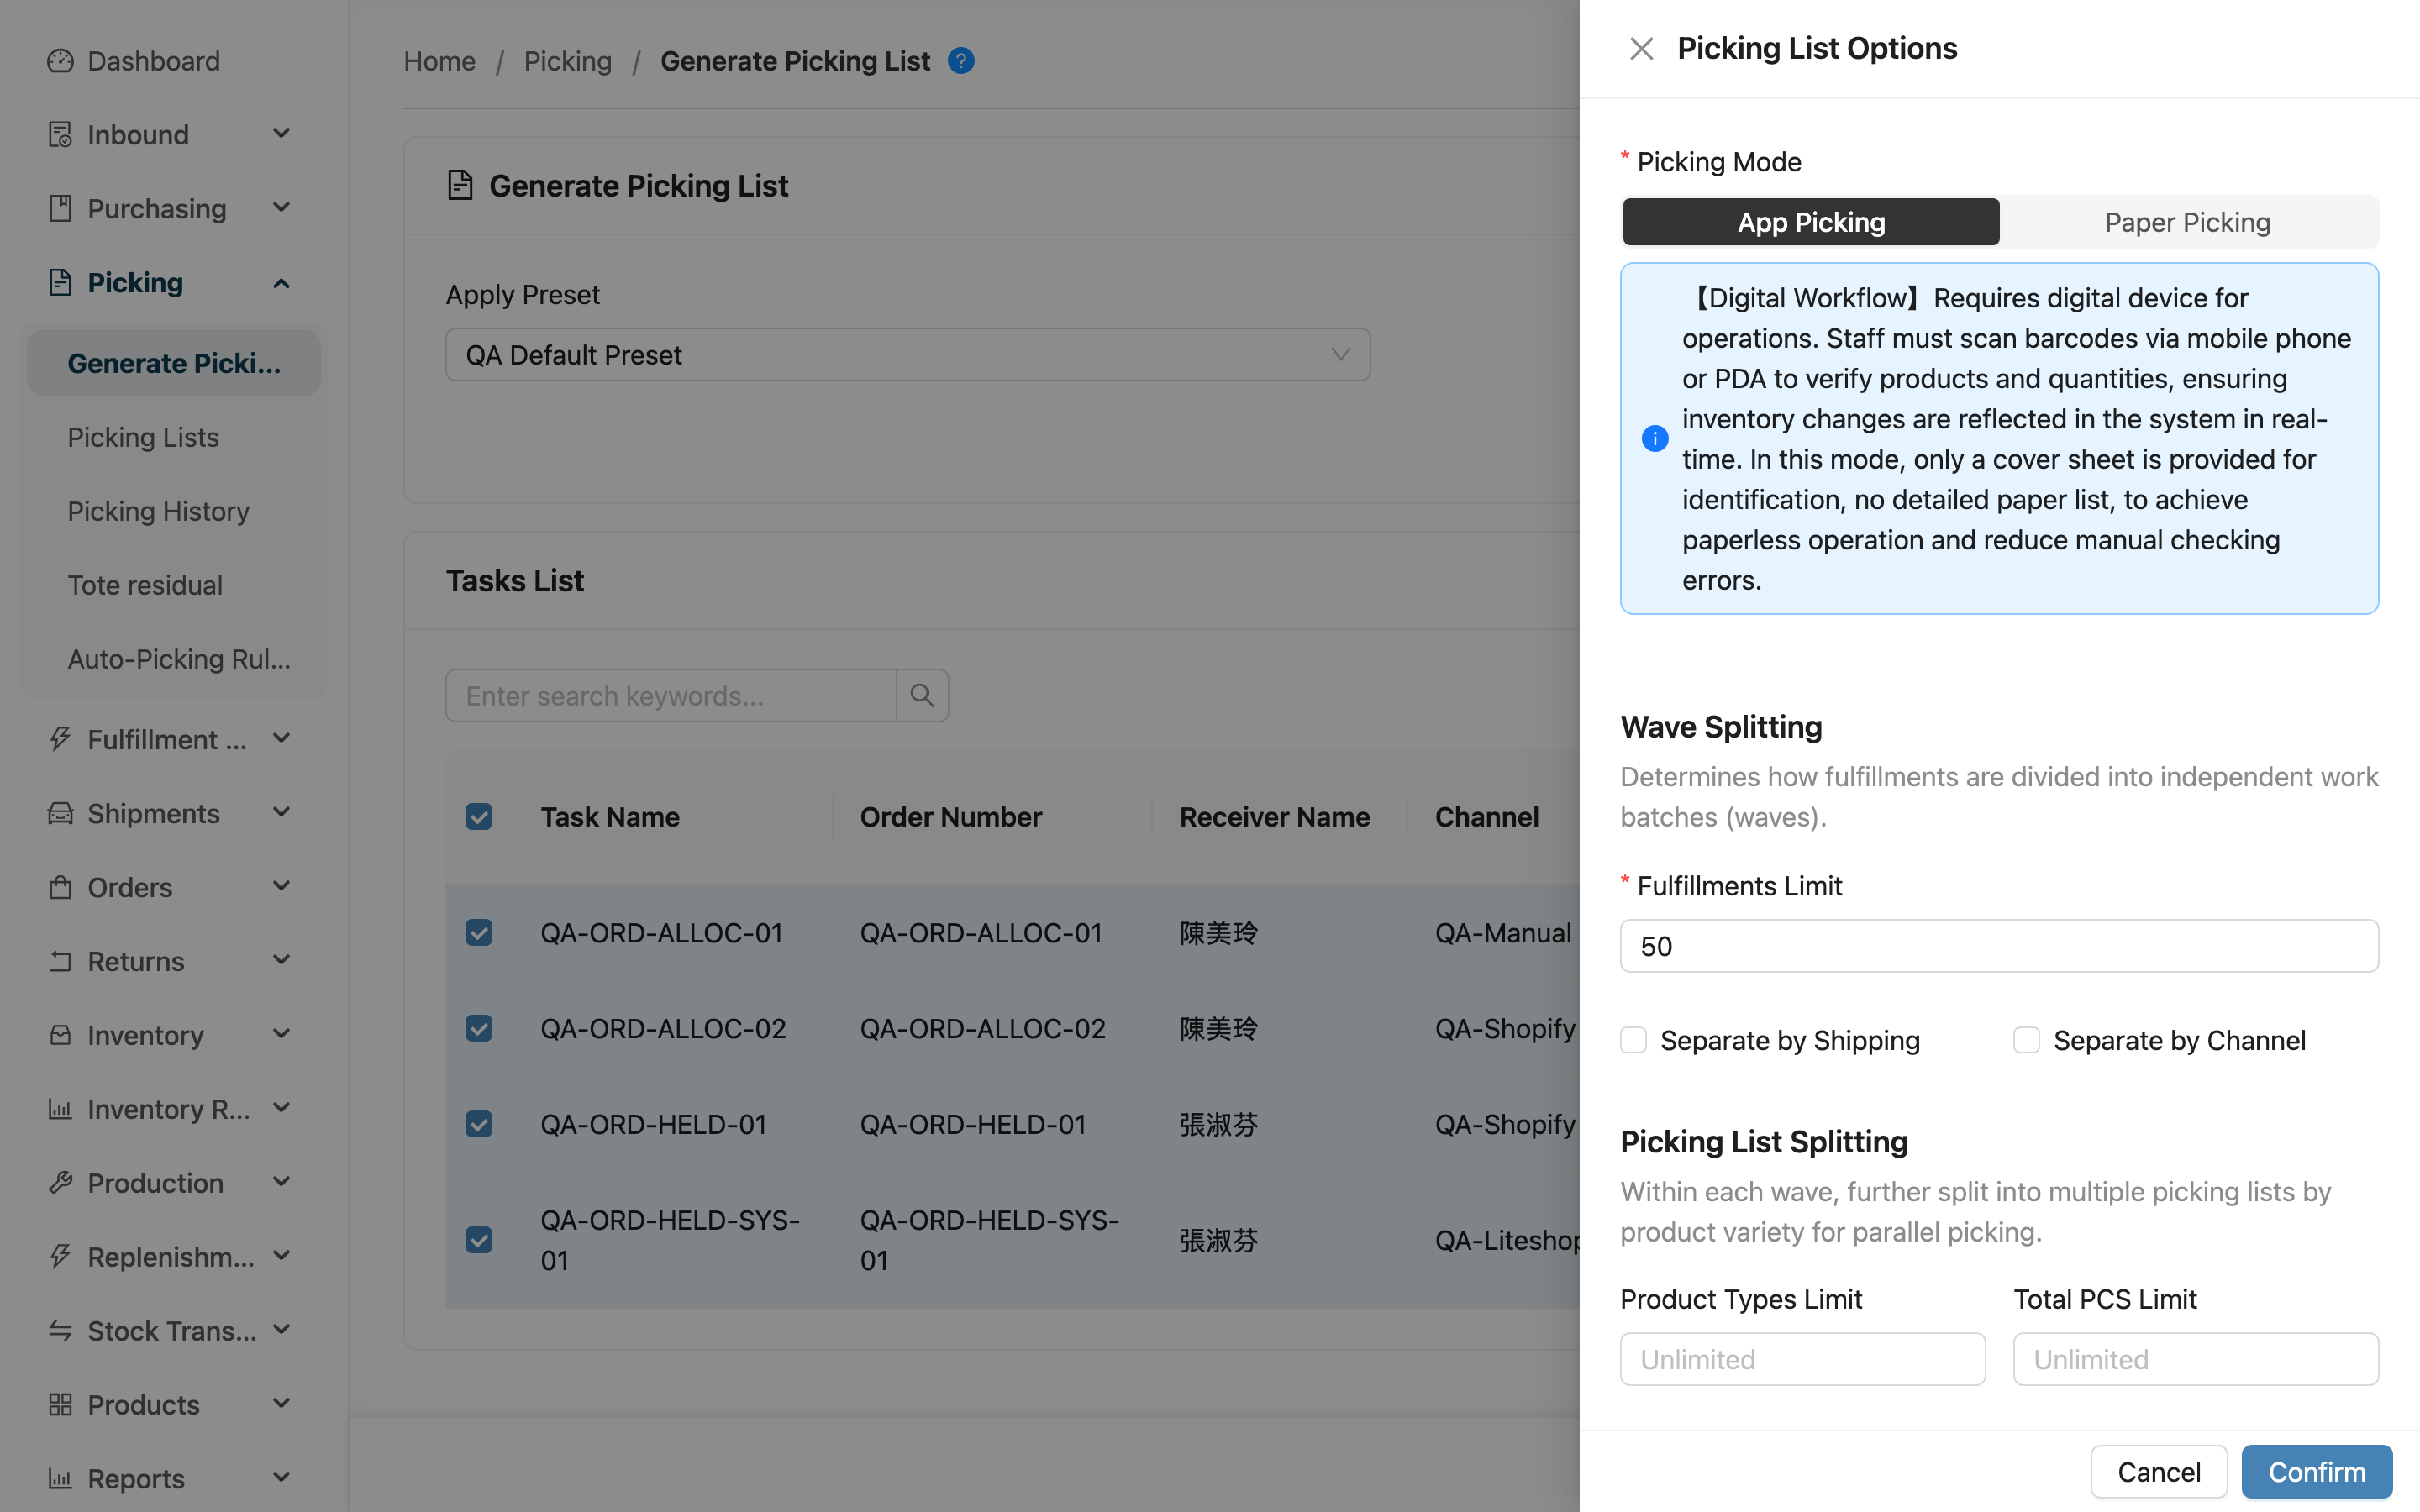Image resolution: width=2420 pixels, height=1512 pixels.
Task: Click the Confirm button
Action: [x=2317, y=1471]
